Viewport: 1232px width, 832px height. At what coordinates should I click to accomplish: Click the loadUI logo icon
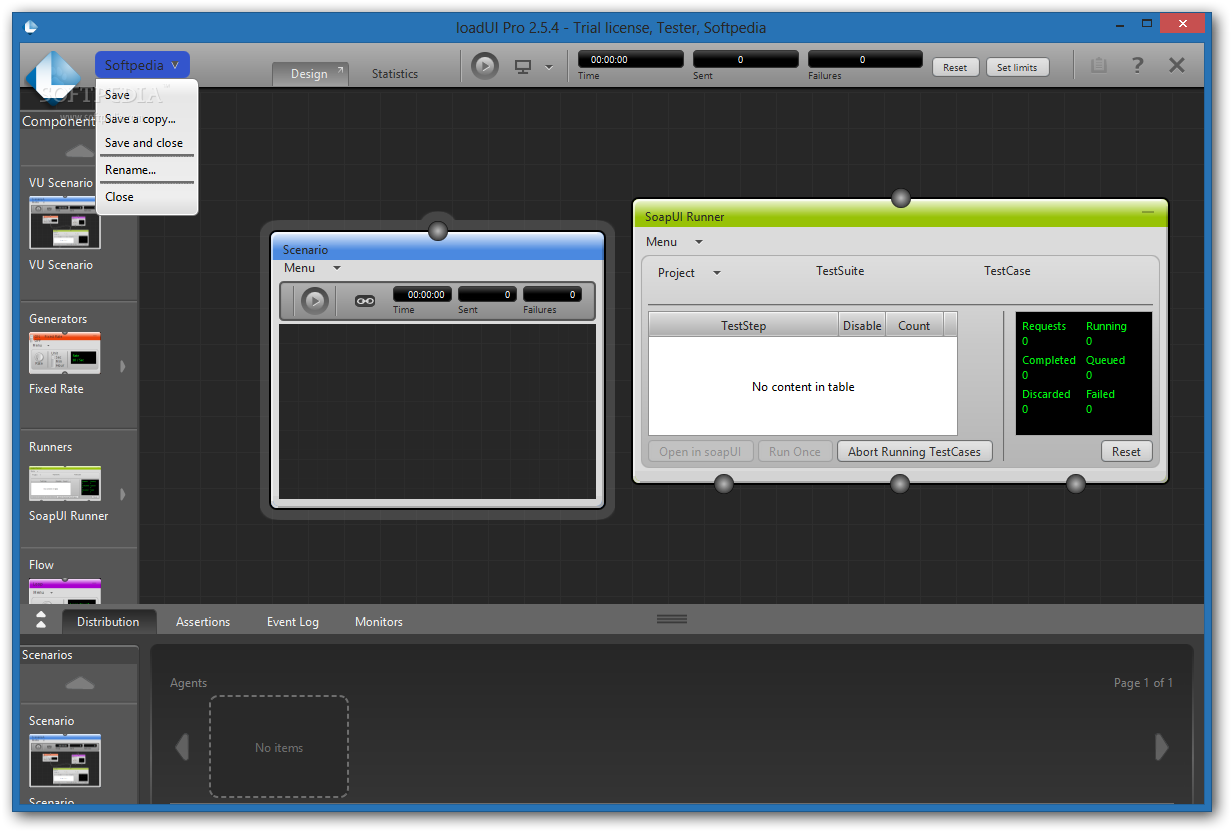pos(51,78)
